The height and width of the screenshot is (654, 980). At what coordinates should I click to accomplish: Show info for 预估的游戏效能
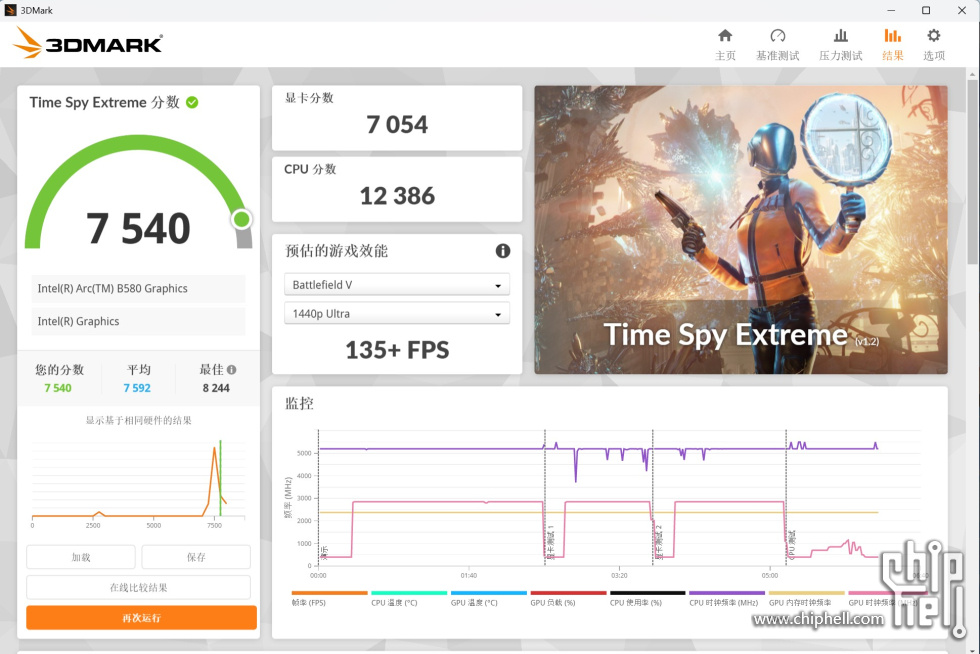pos(502,251)
